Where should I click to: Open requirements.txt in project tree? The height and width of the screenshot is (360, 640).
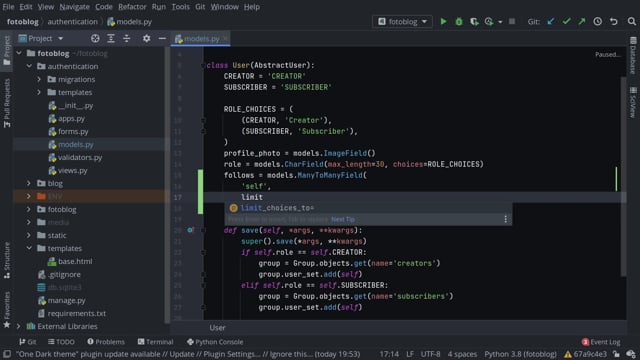(x=76, y=313)
